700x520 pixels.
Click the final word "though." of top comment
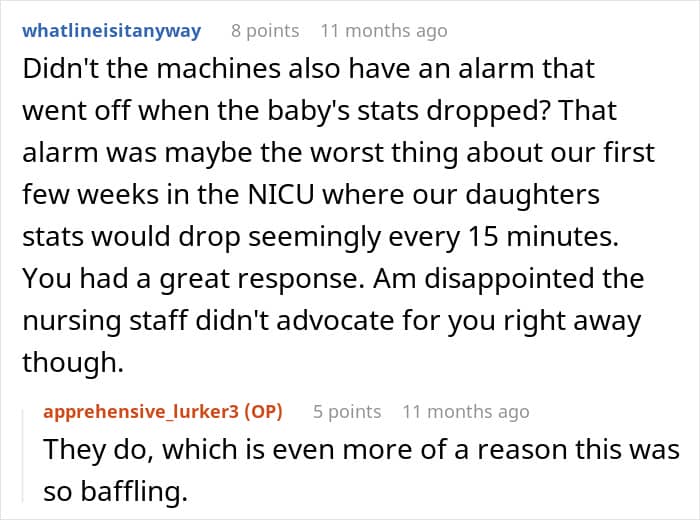click(73, 362)
